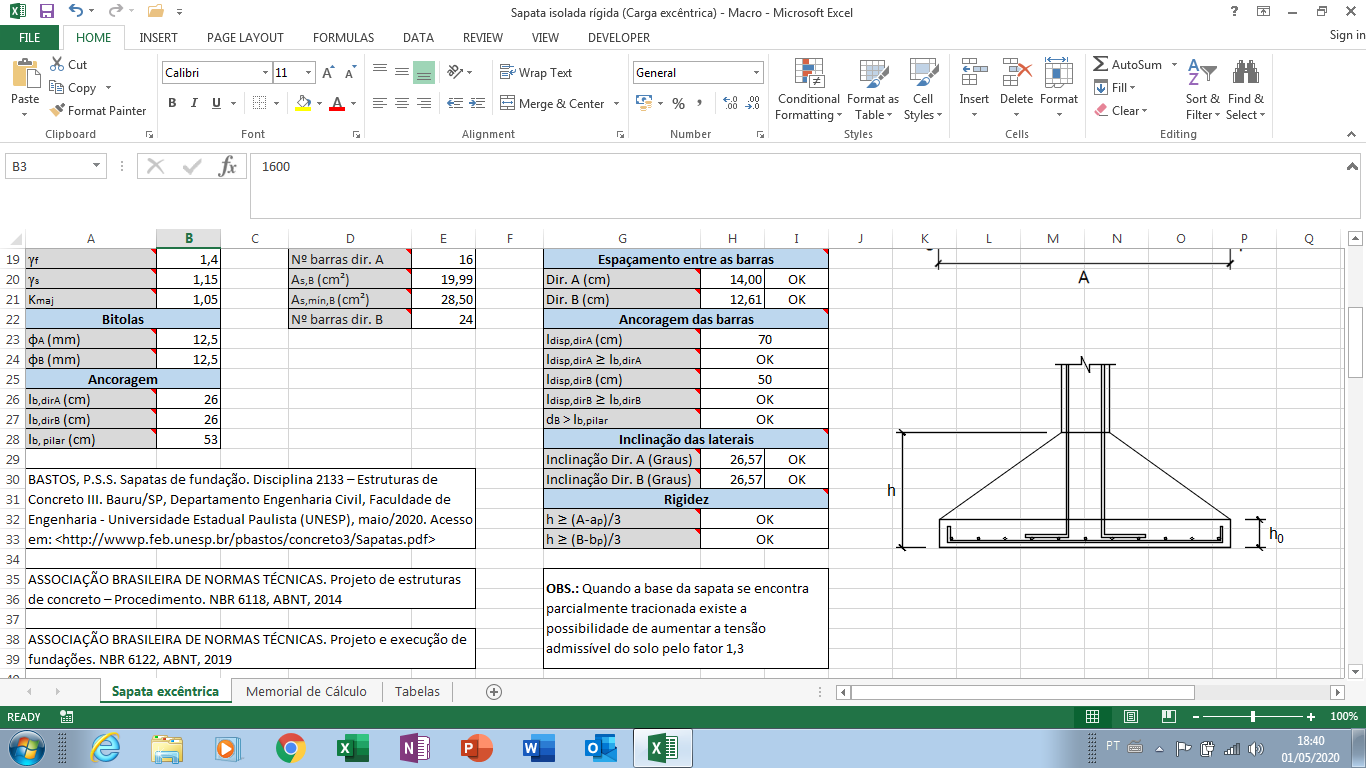Adjust the zoom slider
Screen dimensions: 1366x768
1253,717
